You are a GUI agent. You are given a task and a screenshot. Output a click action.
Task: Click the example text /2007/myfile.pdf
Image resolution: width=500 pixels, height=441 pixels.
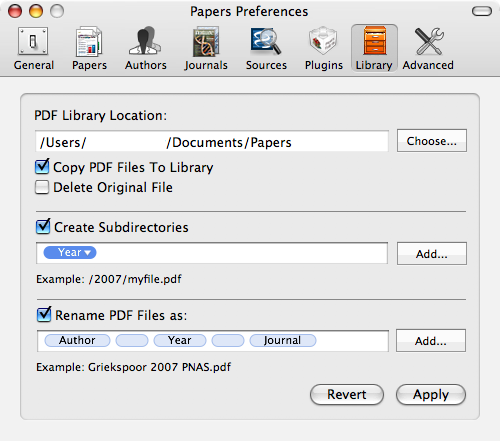pyautogui.click(x=135, y=279)
